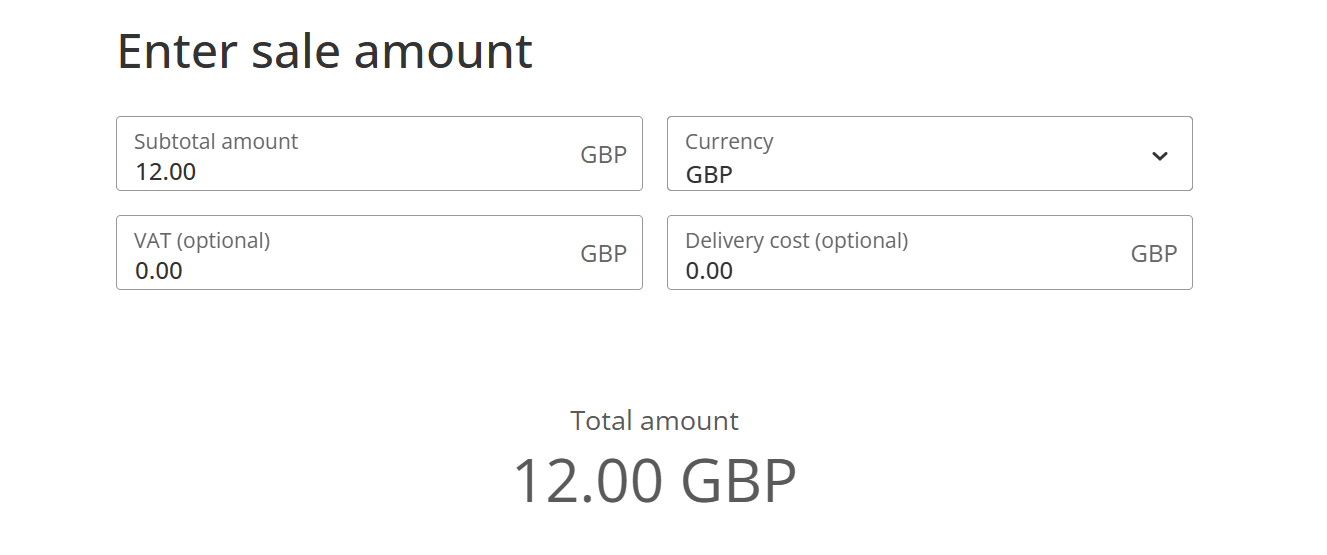Click into the VAT (optional) field

click(350, 270)
